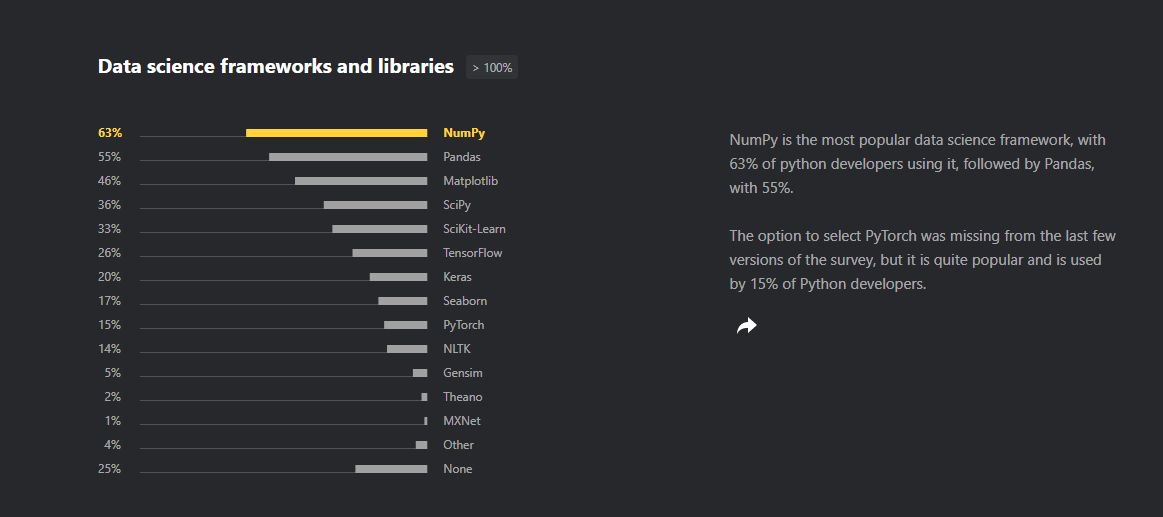Click the 'Data science frameworks and libraries' heading
1163x517 pixels.
click(x=276, y=67)
